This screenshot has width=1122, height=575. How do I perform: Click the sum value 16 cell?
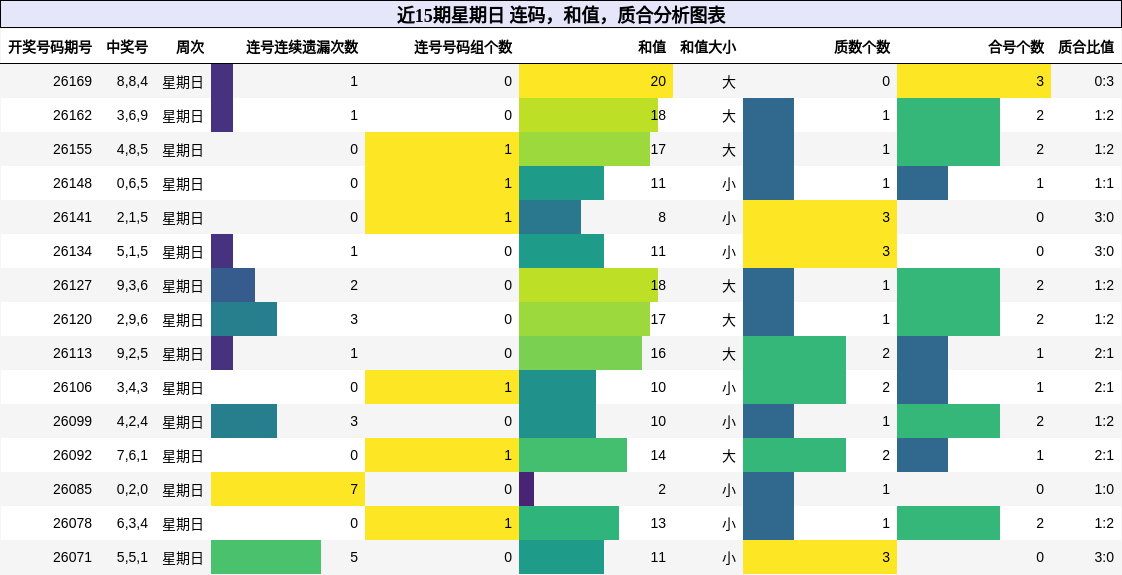(596, 353)
